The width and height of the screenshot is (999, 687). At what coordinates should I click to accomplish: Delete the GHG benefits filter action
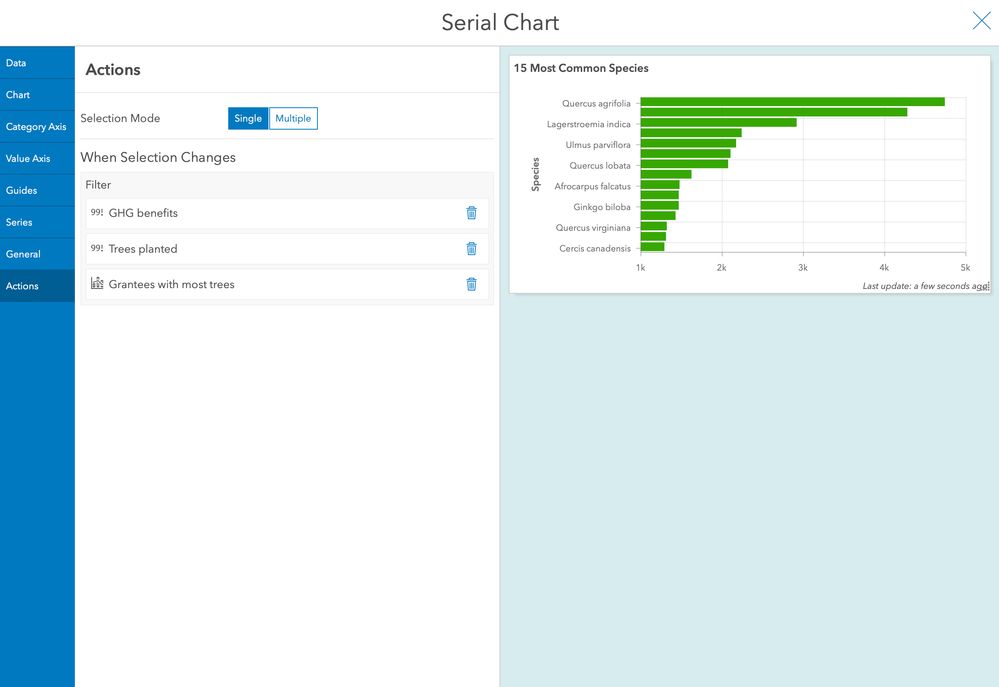471,213
